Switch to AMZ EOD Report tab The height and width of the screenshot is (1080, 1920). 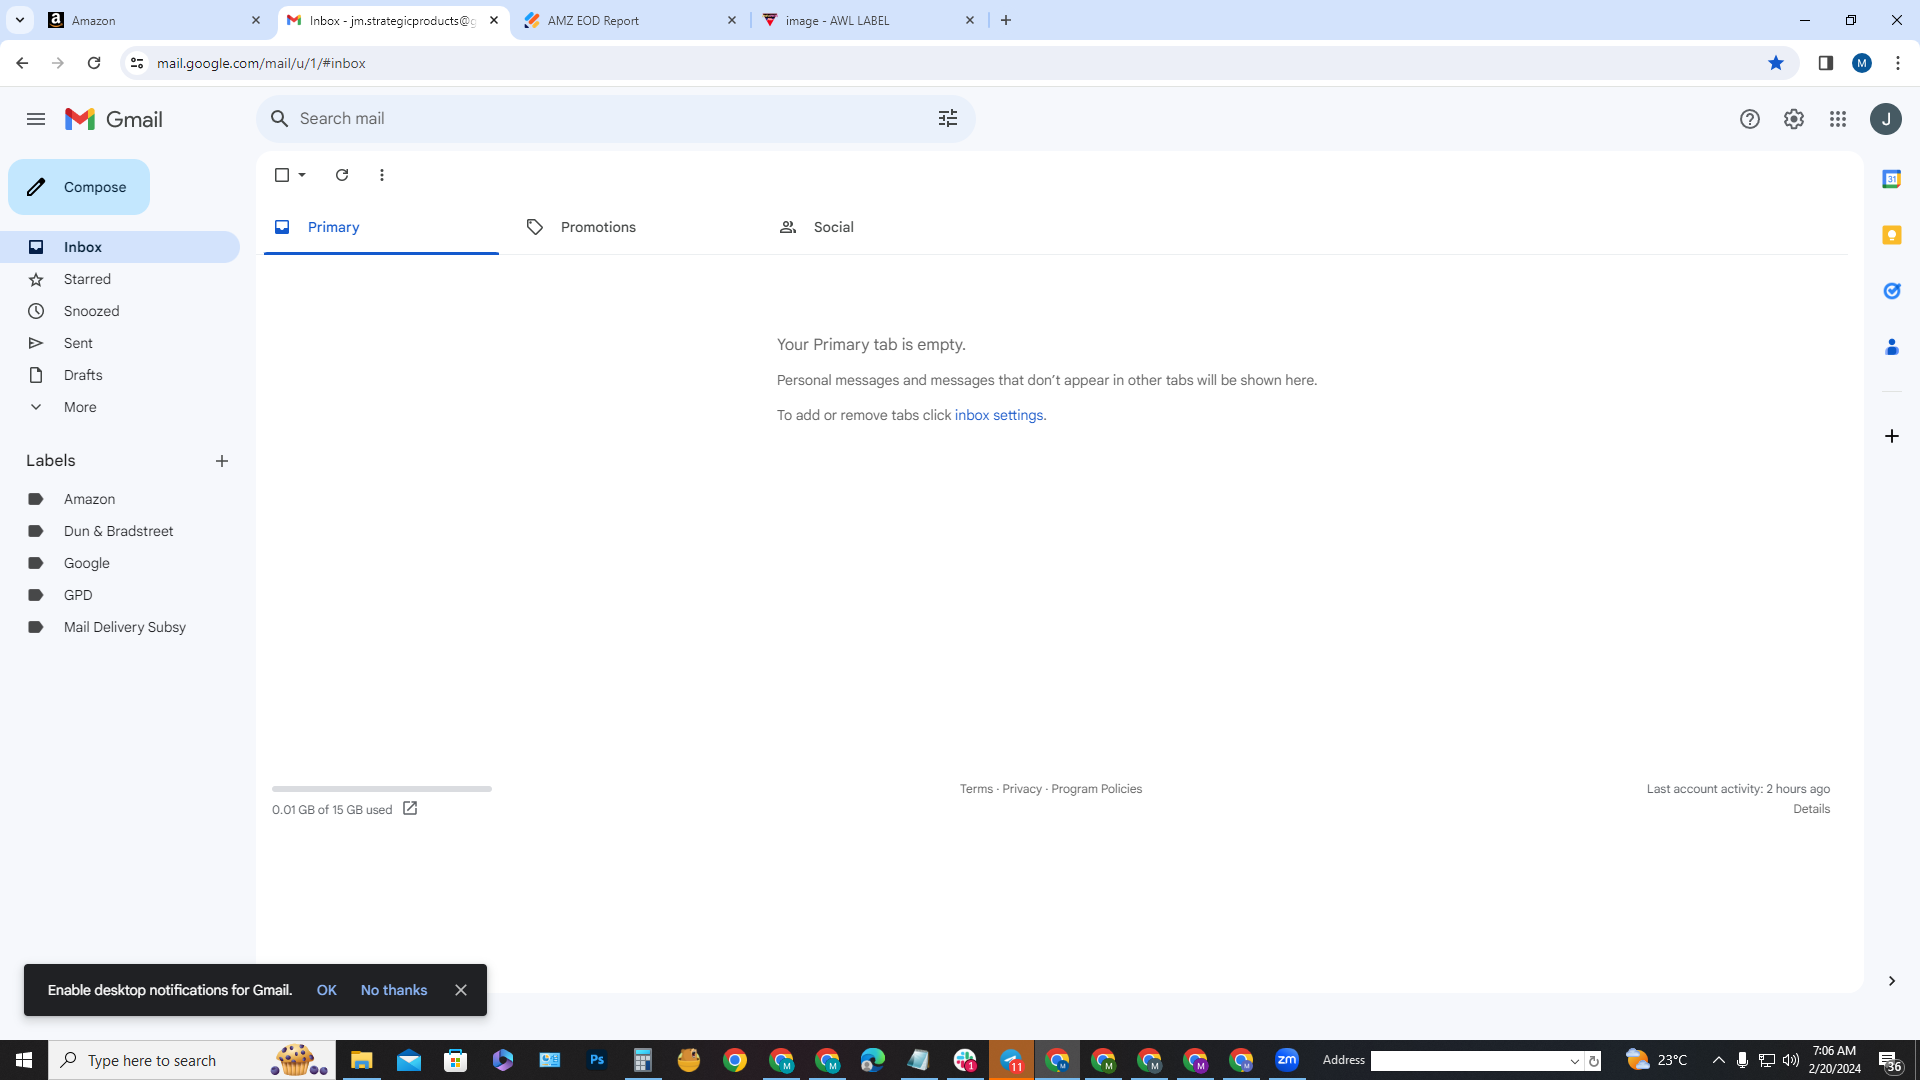[630, 20]
